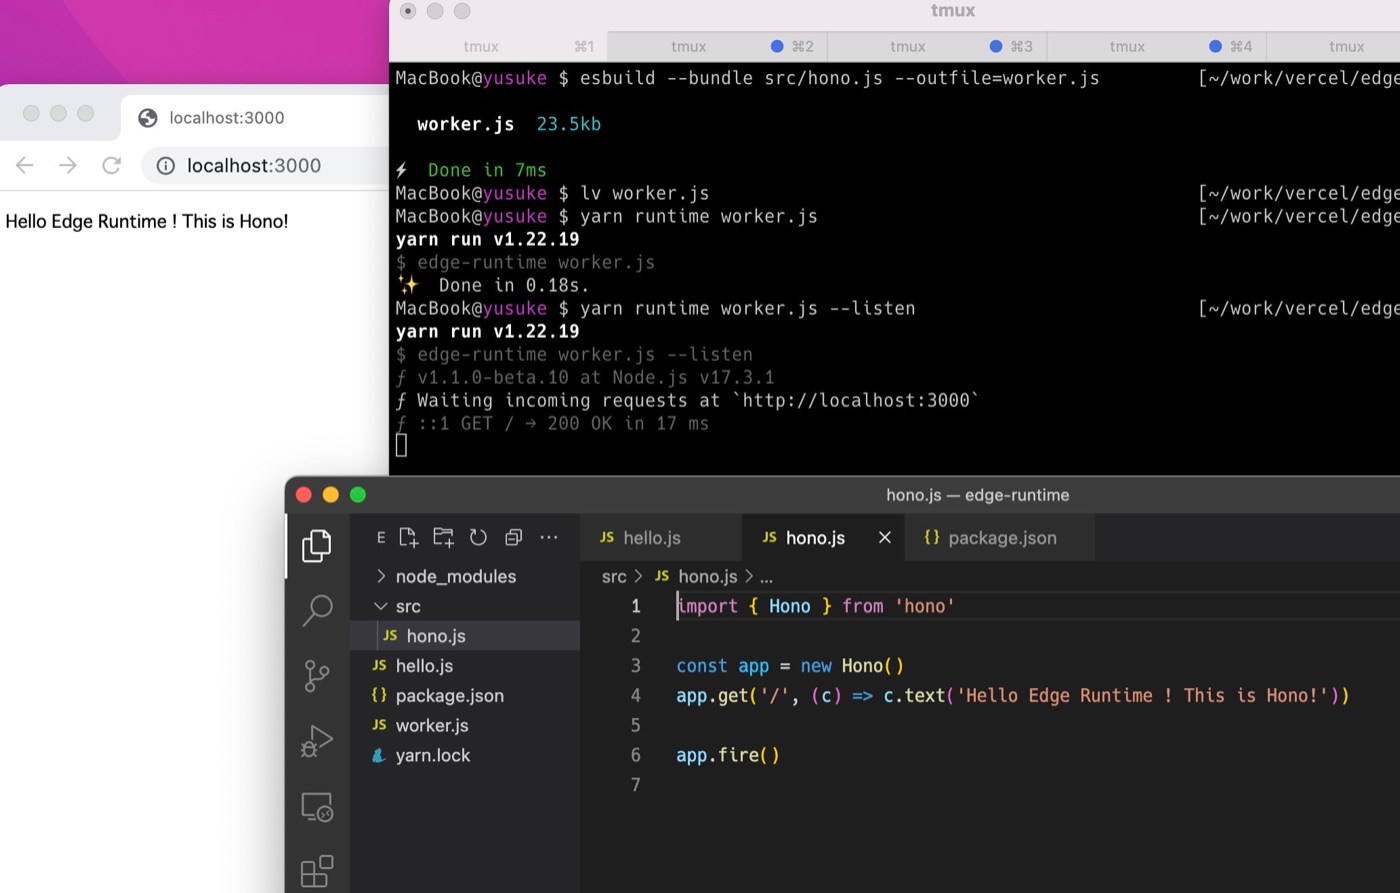Open the Explorer view in VS Code activity bar
Viewport: 1400px width, 893px height.
[x=317, y=545]
